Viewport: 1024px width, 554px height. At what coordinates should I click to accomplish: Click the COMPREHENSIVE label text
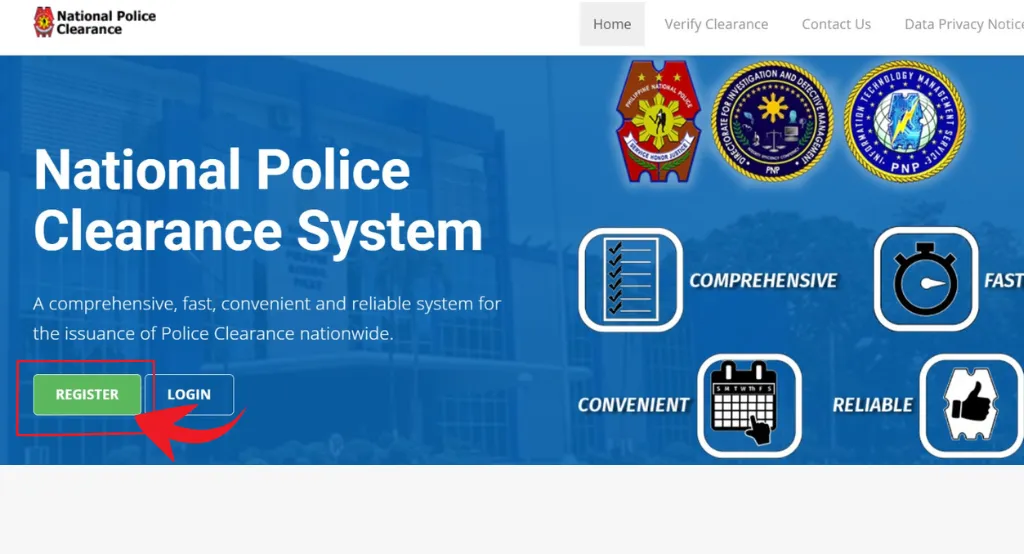coord(763,281)
